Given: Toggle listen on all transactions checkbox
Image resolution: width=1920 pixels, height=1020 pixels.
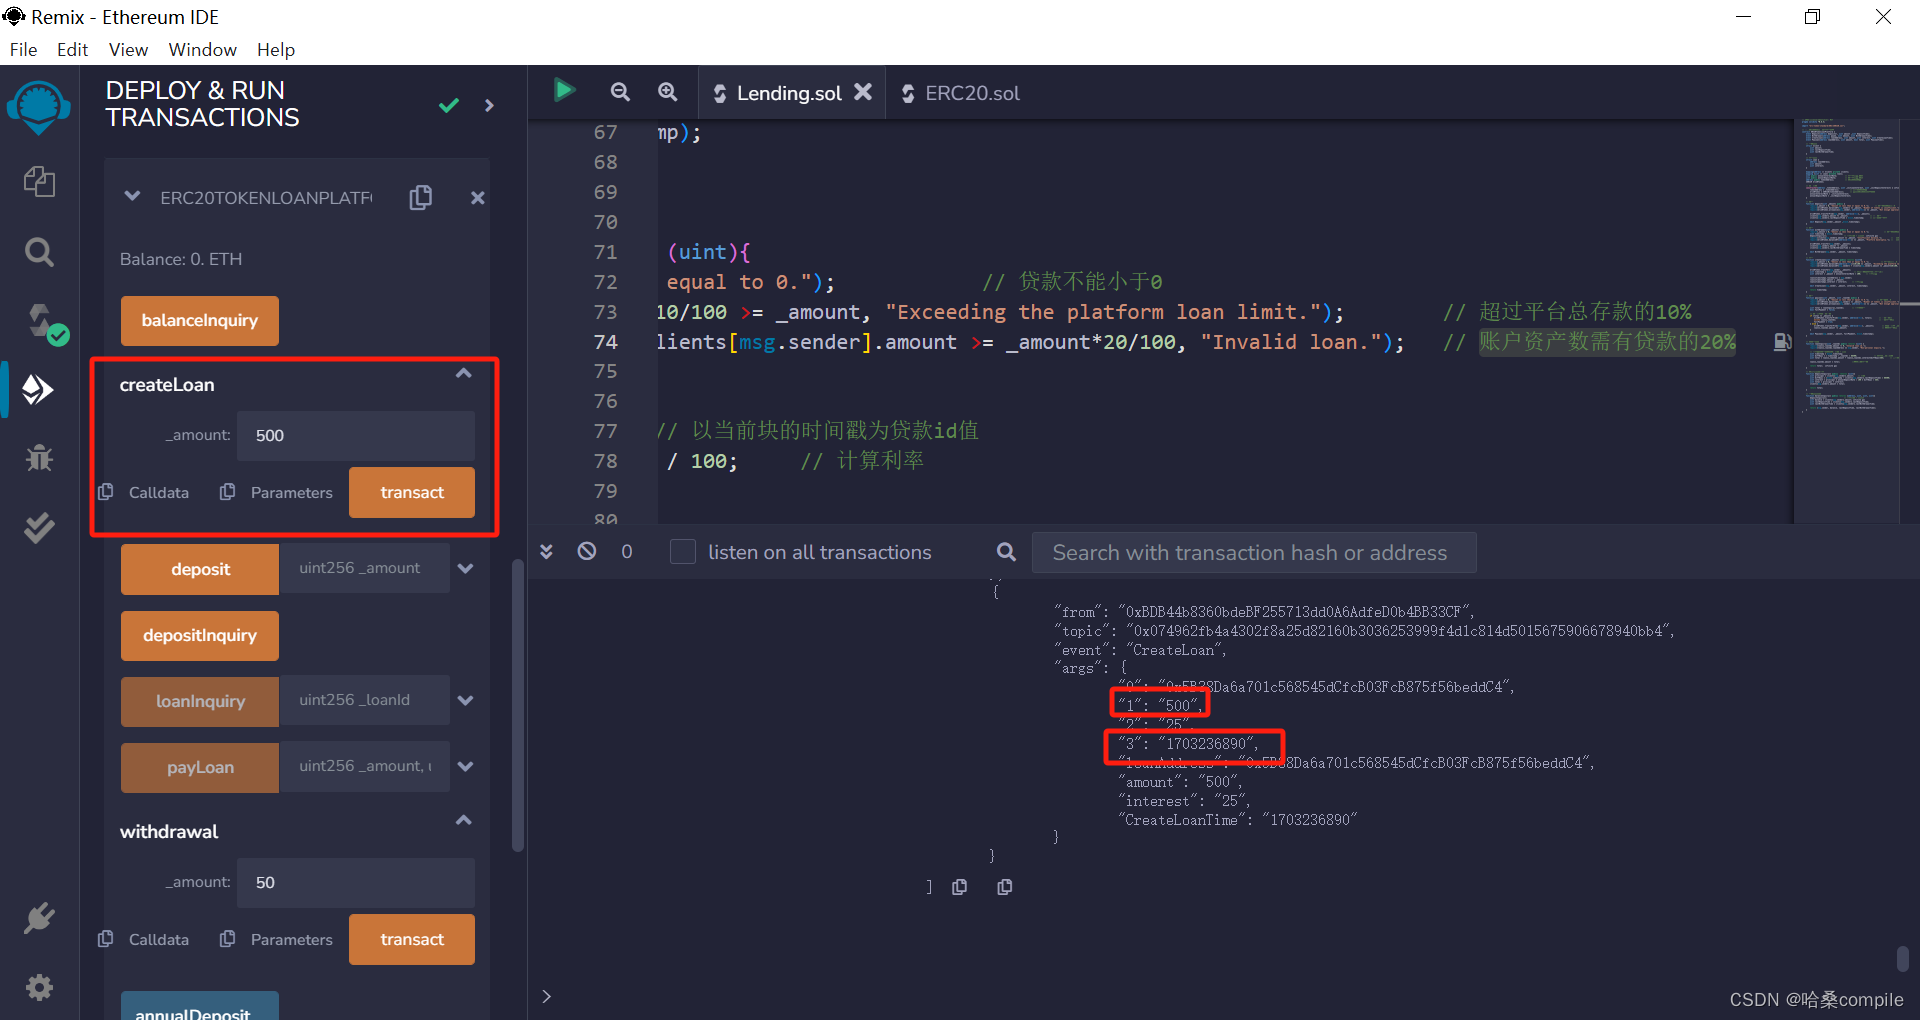Looking at the screenshot, I should [x=683, y=552].
